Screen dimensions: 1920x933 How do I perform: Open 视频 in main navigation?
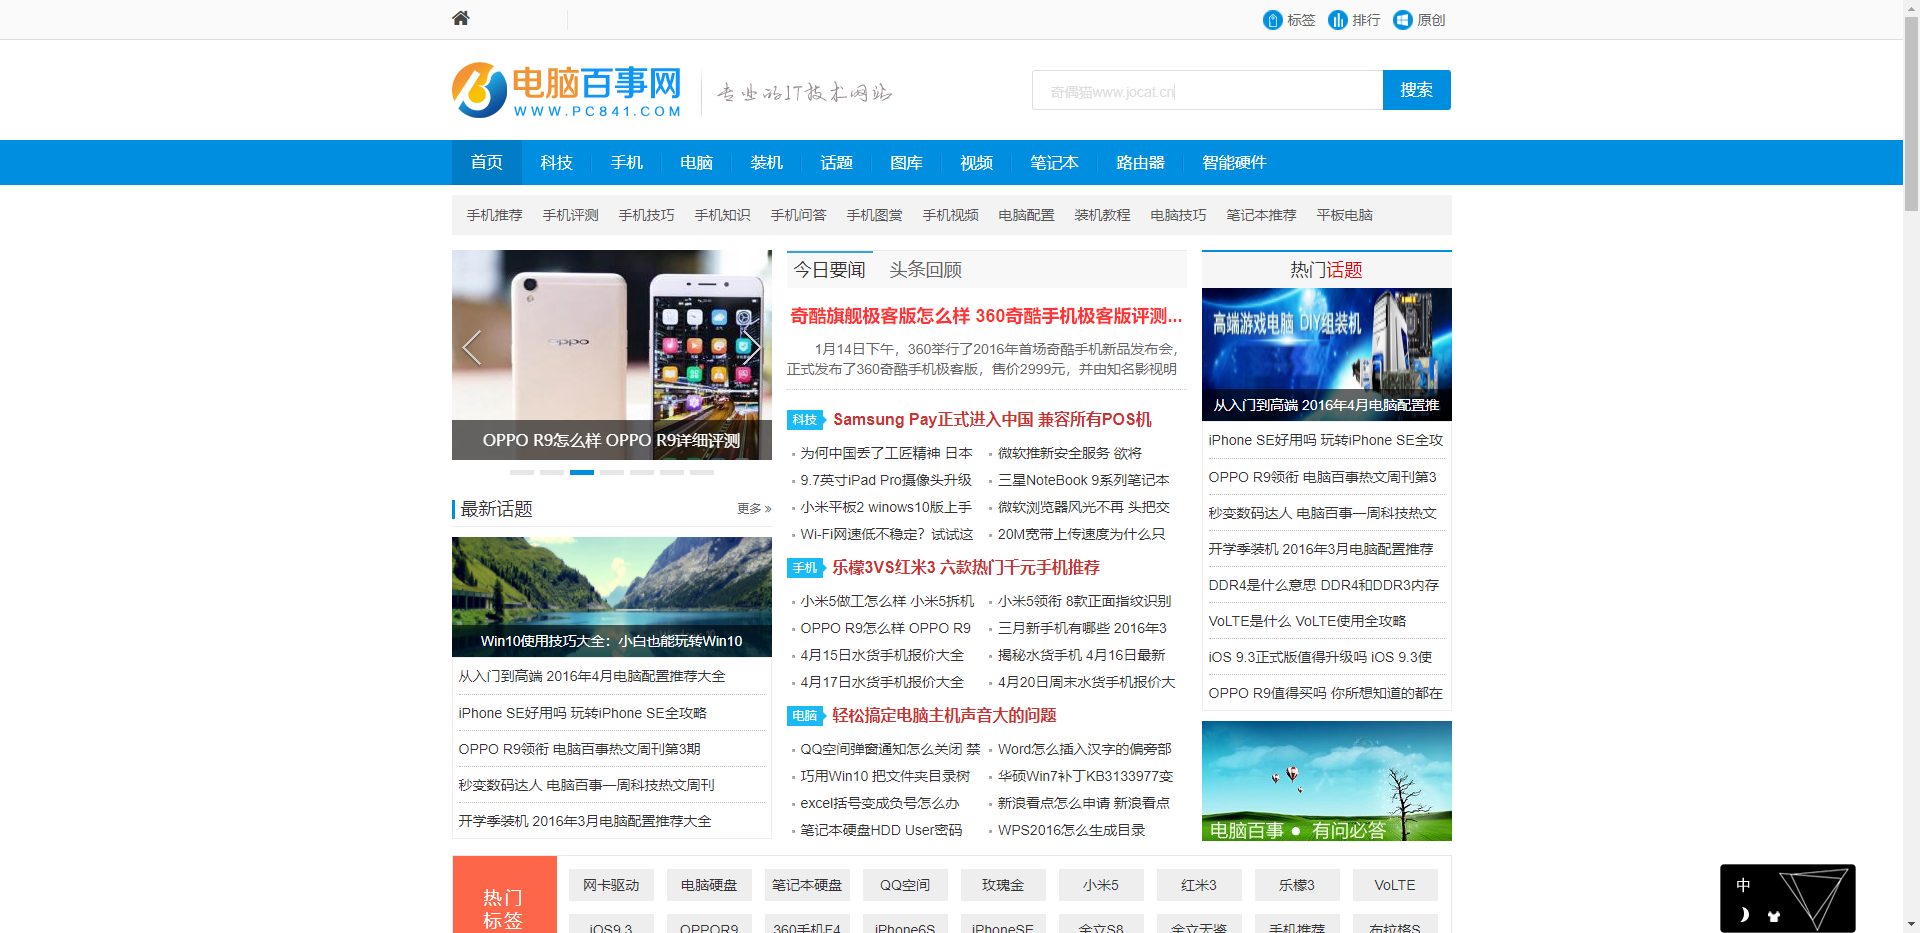tap(977, 162)
